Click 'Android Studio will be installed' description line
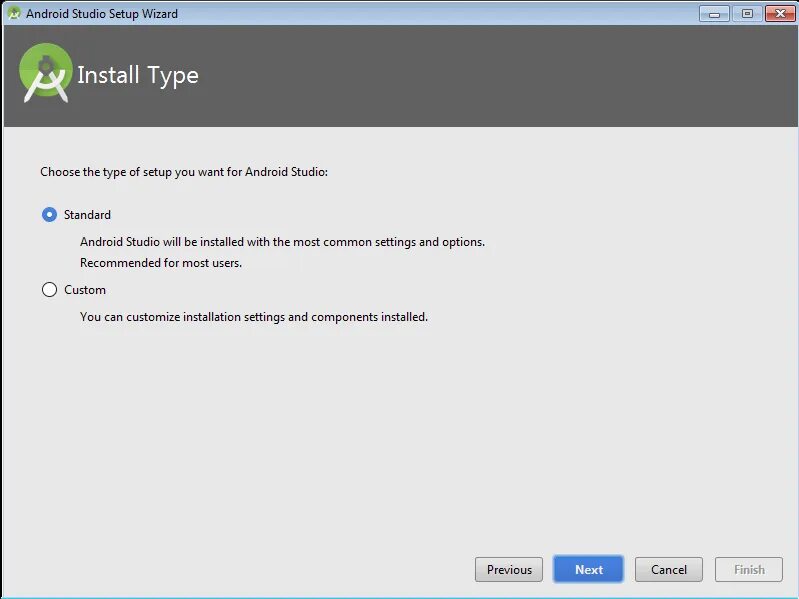Viewport: 799px width, 599px height. [x=282, y=242]
